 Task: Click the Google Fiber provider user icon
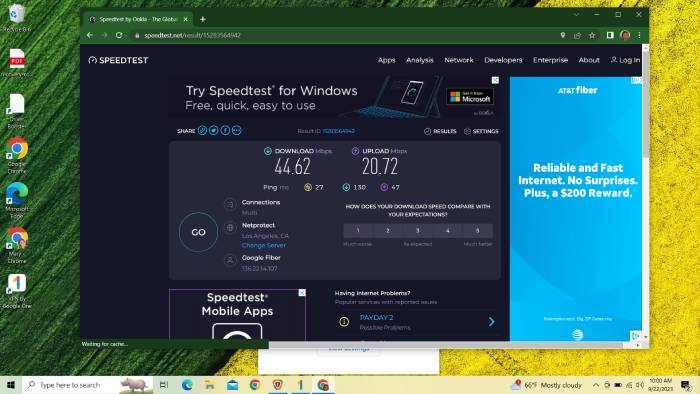coord(230,260)
